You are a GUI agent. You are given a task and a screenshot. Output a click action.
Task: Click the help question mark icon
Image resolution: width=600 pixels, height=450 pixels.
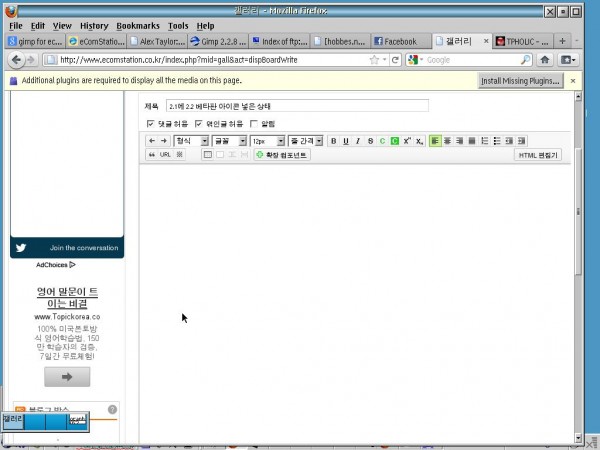tap(112, 409)
